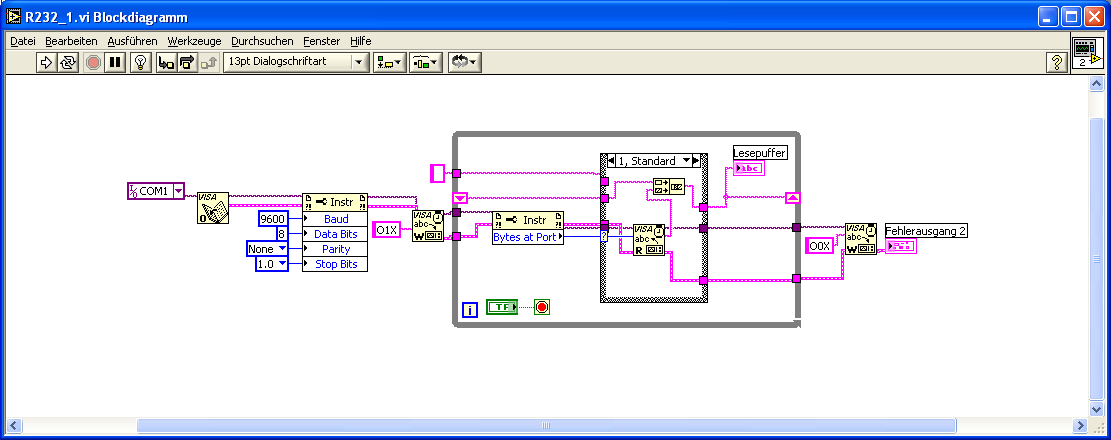Screen dimensions: 1111x440
Task: Open the Ausführen menu
Action: 132,41
